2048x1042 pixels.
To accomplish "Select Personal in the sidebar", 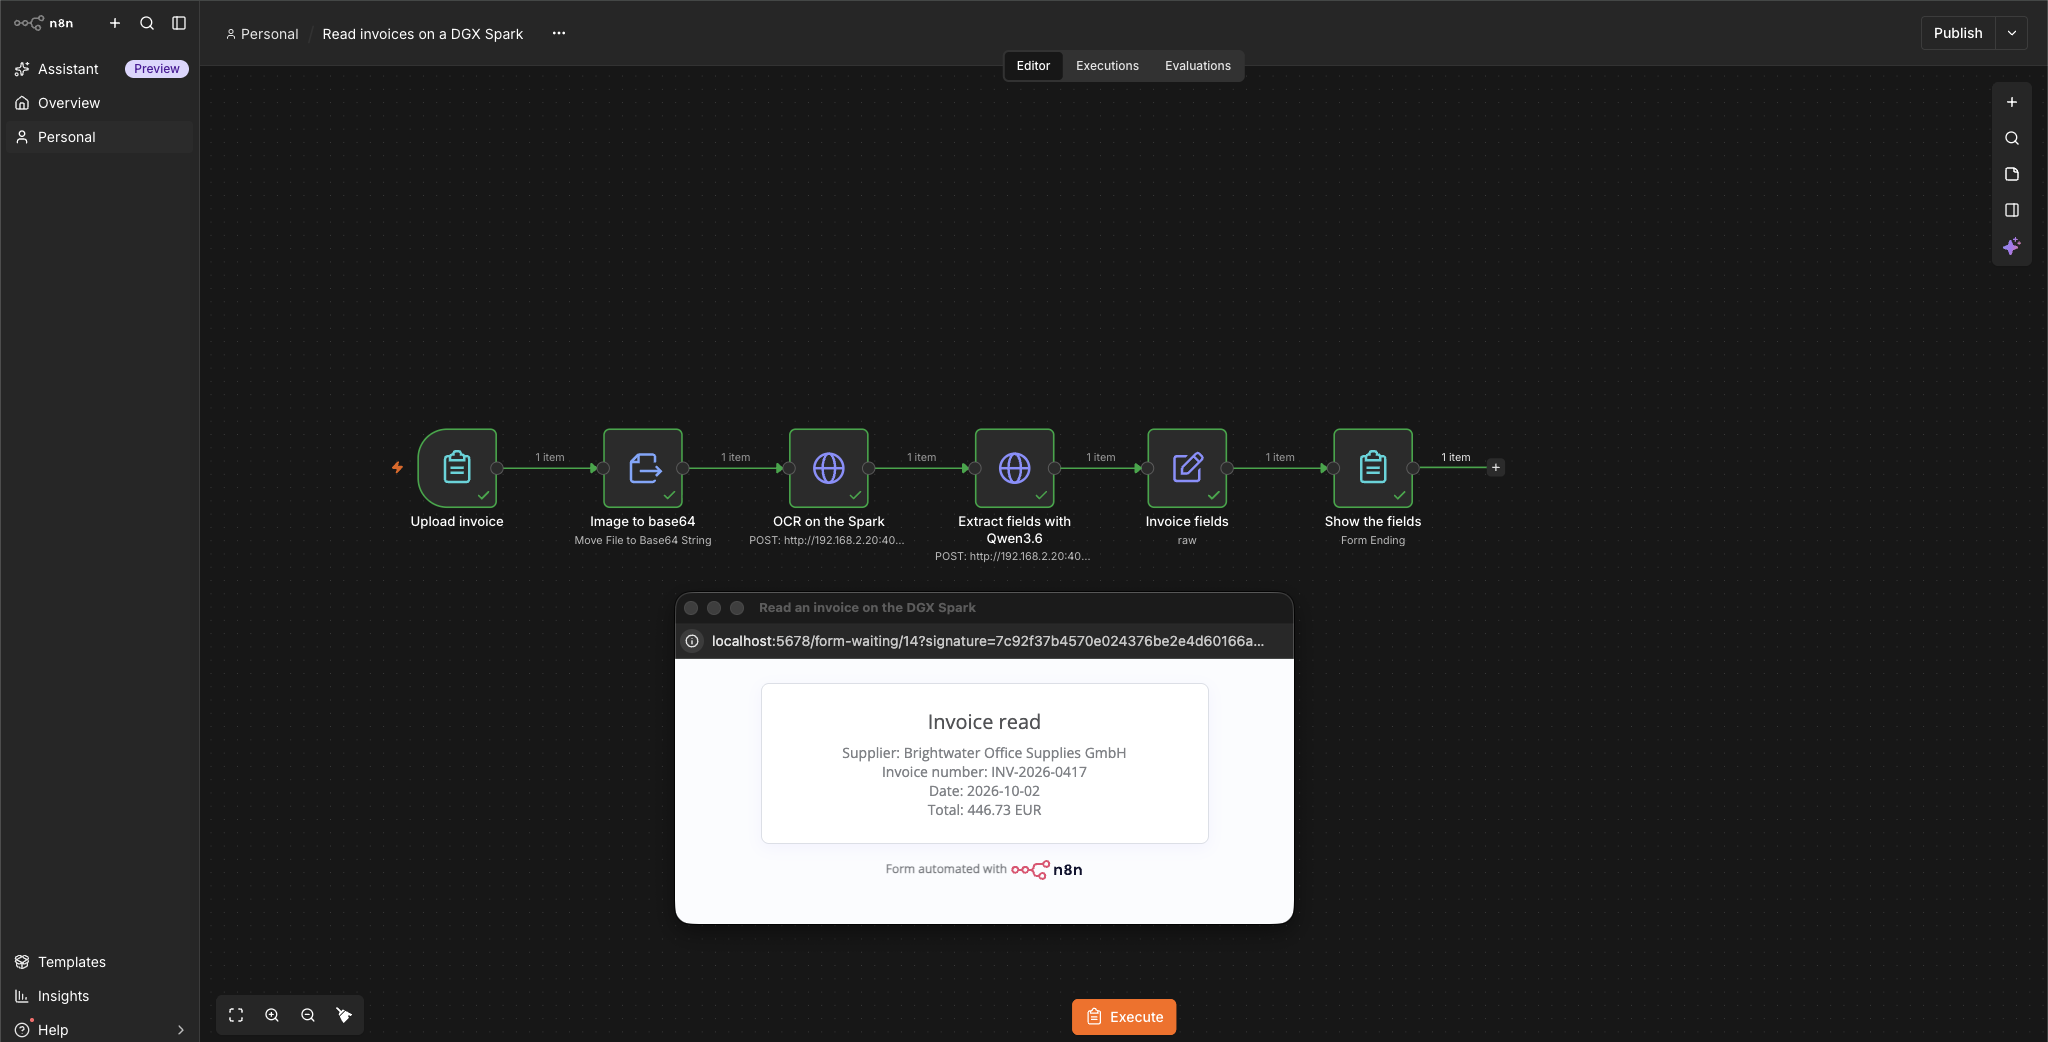I will click(x=100, y=137).
